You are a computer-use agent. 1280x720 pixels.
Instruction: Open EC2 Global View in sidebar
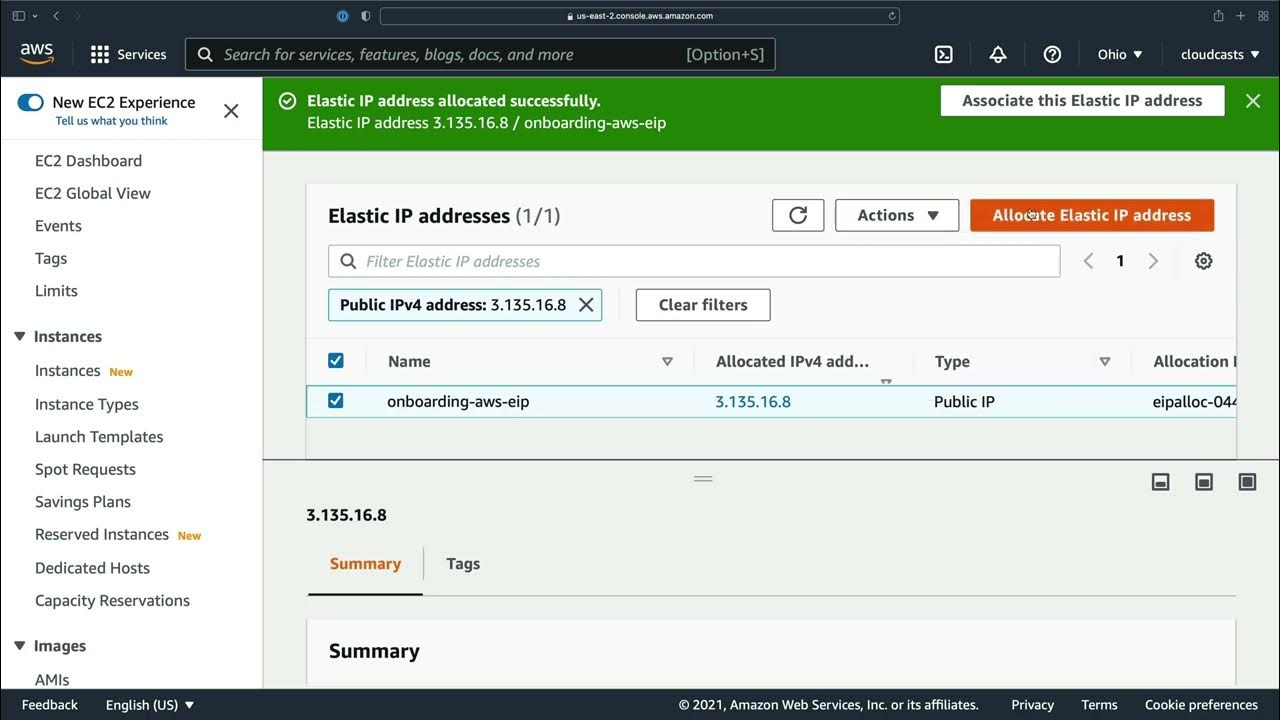click(93, 194)
